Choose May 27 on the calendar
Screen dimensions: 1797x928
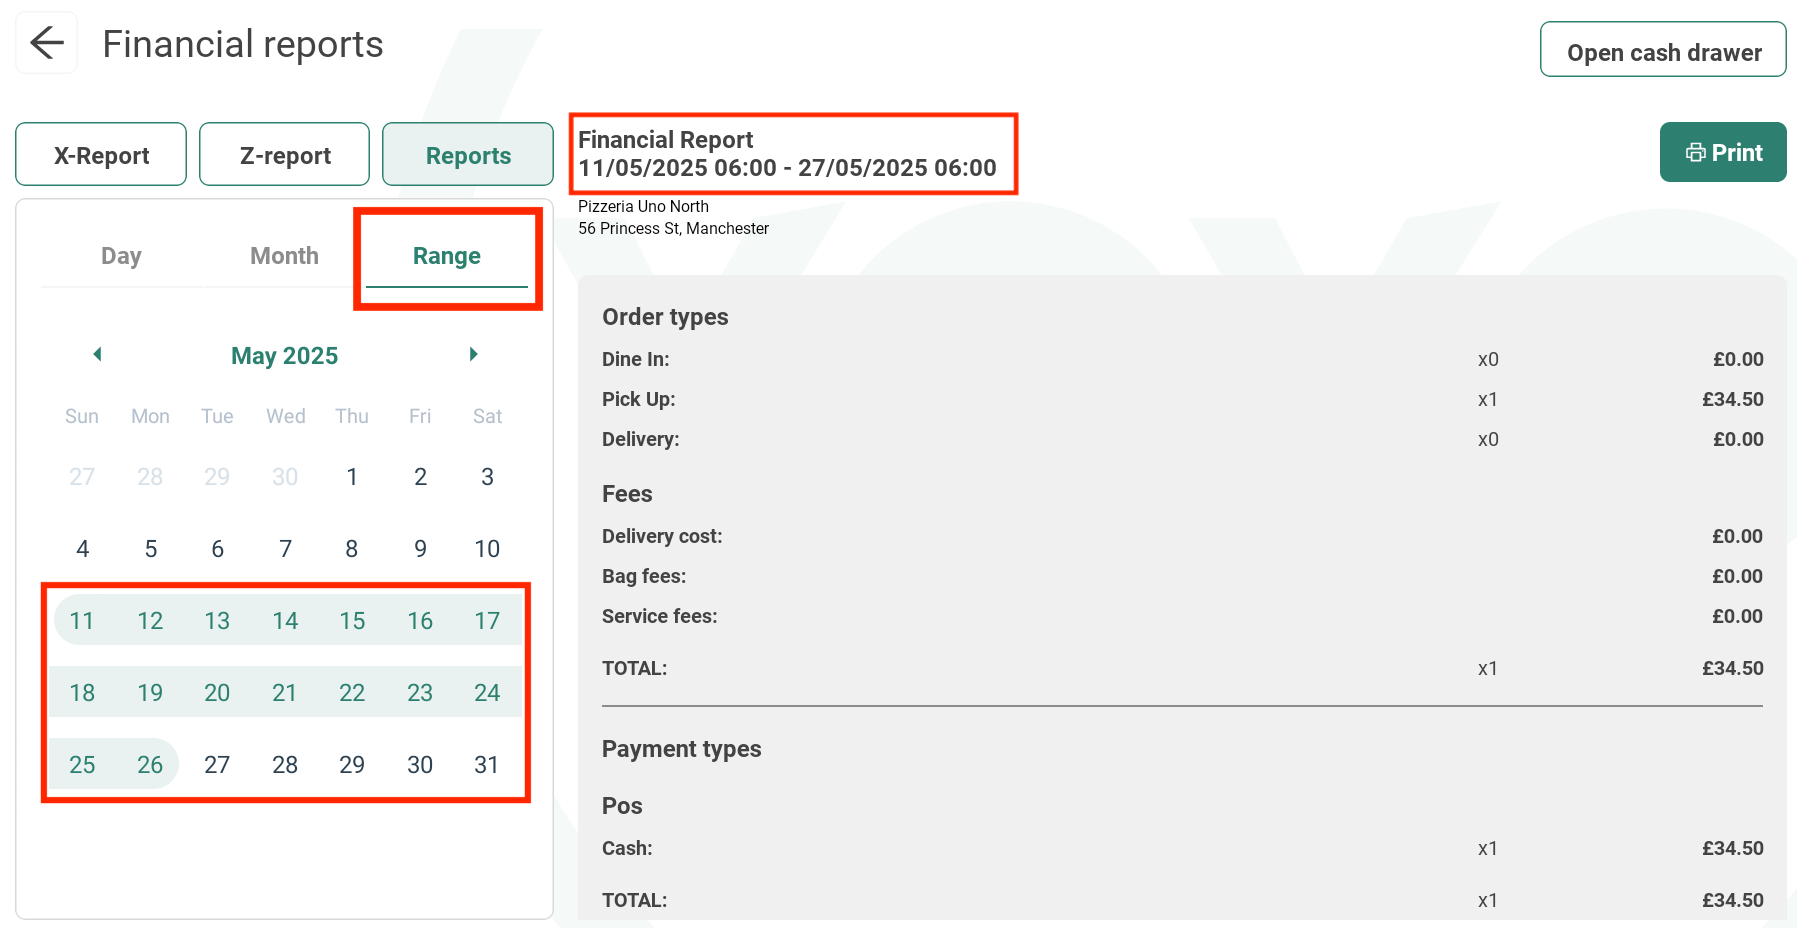[x=217, y=765]
